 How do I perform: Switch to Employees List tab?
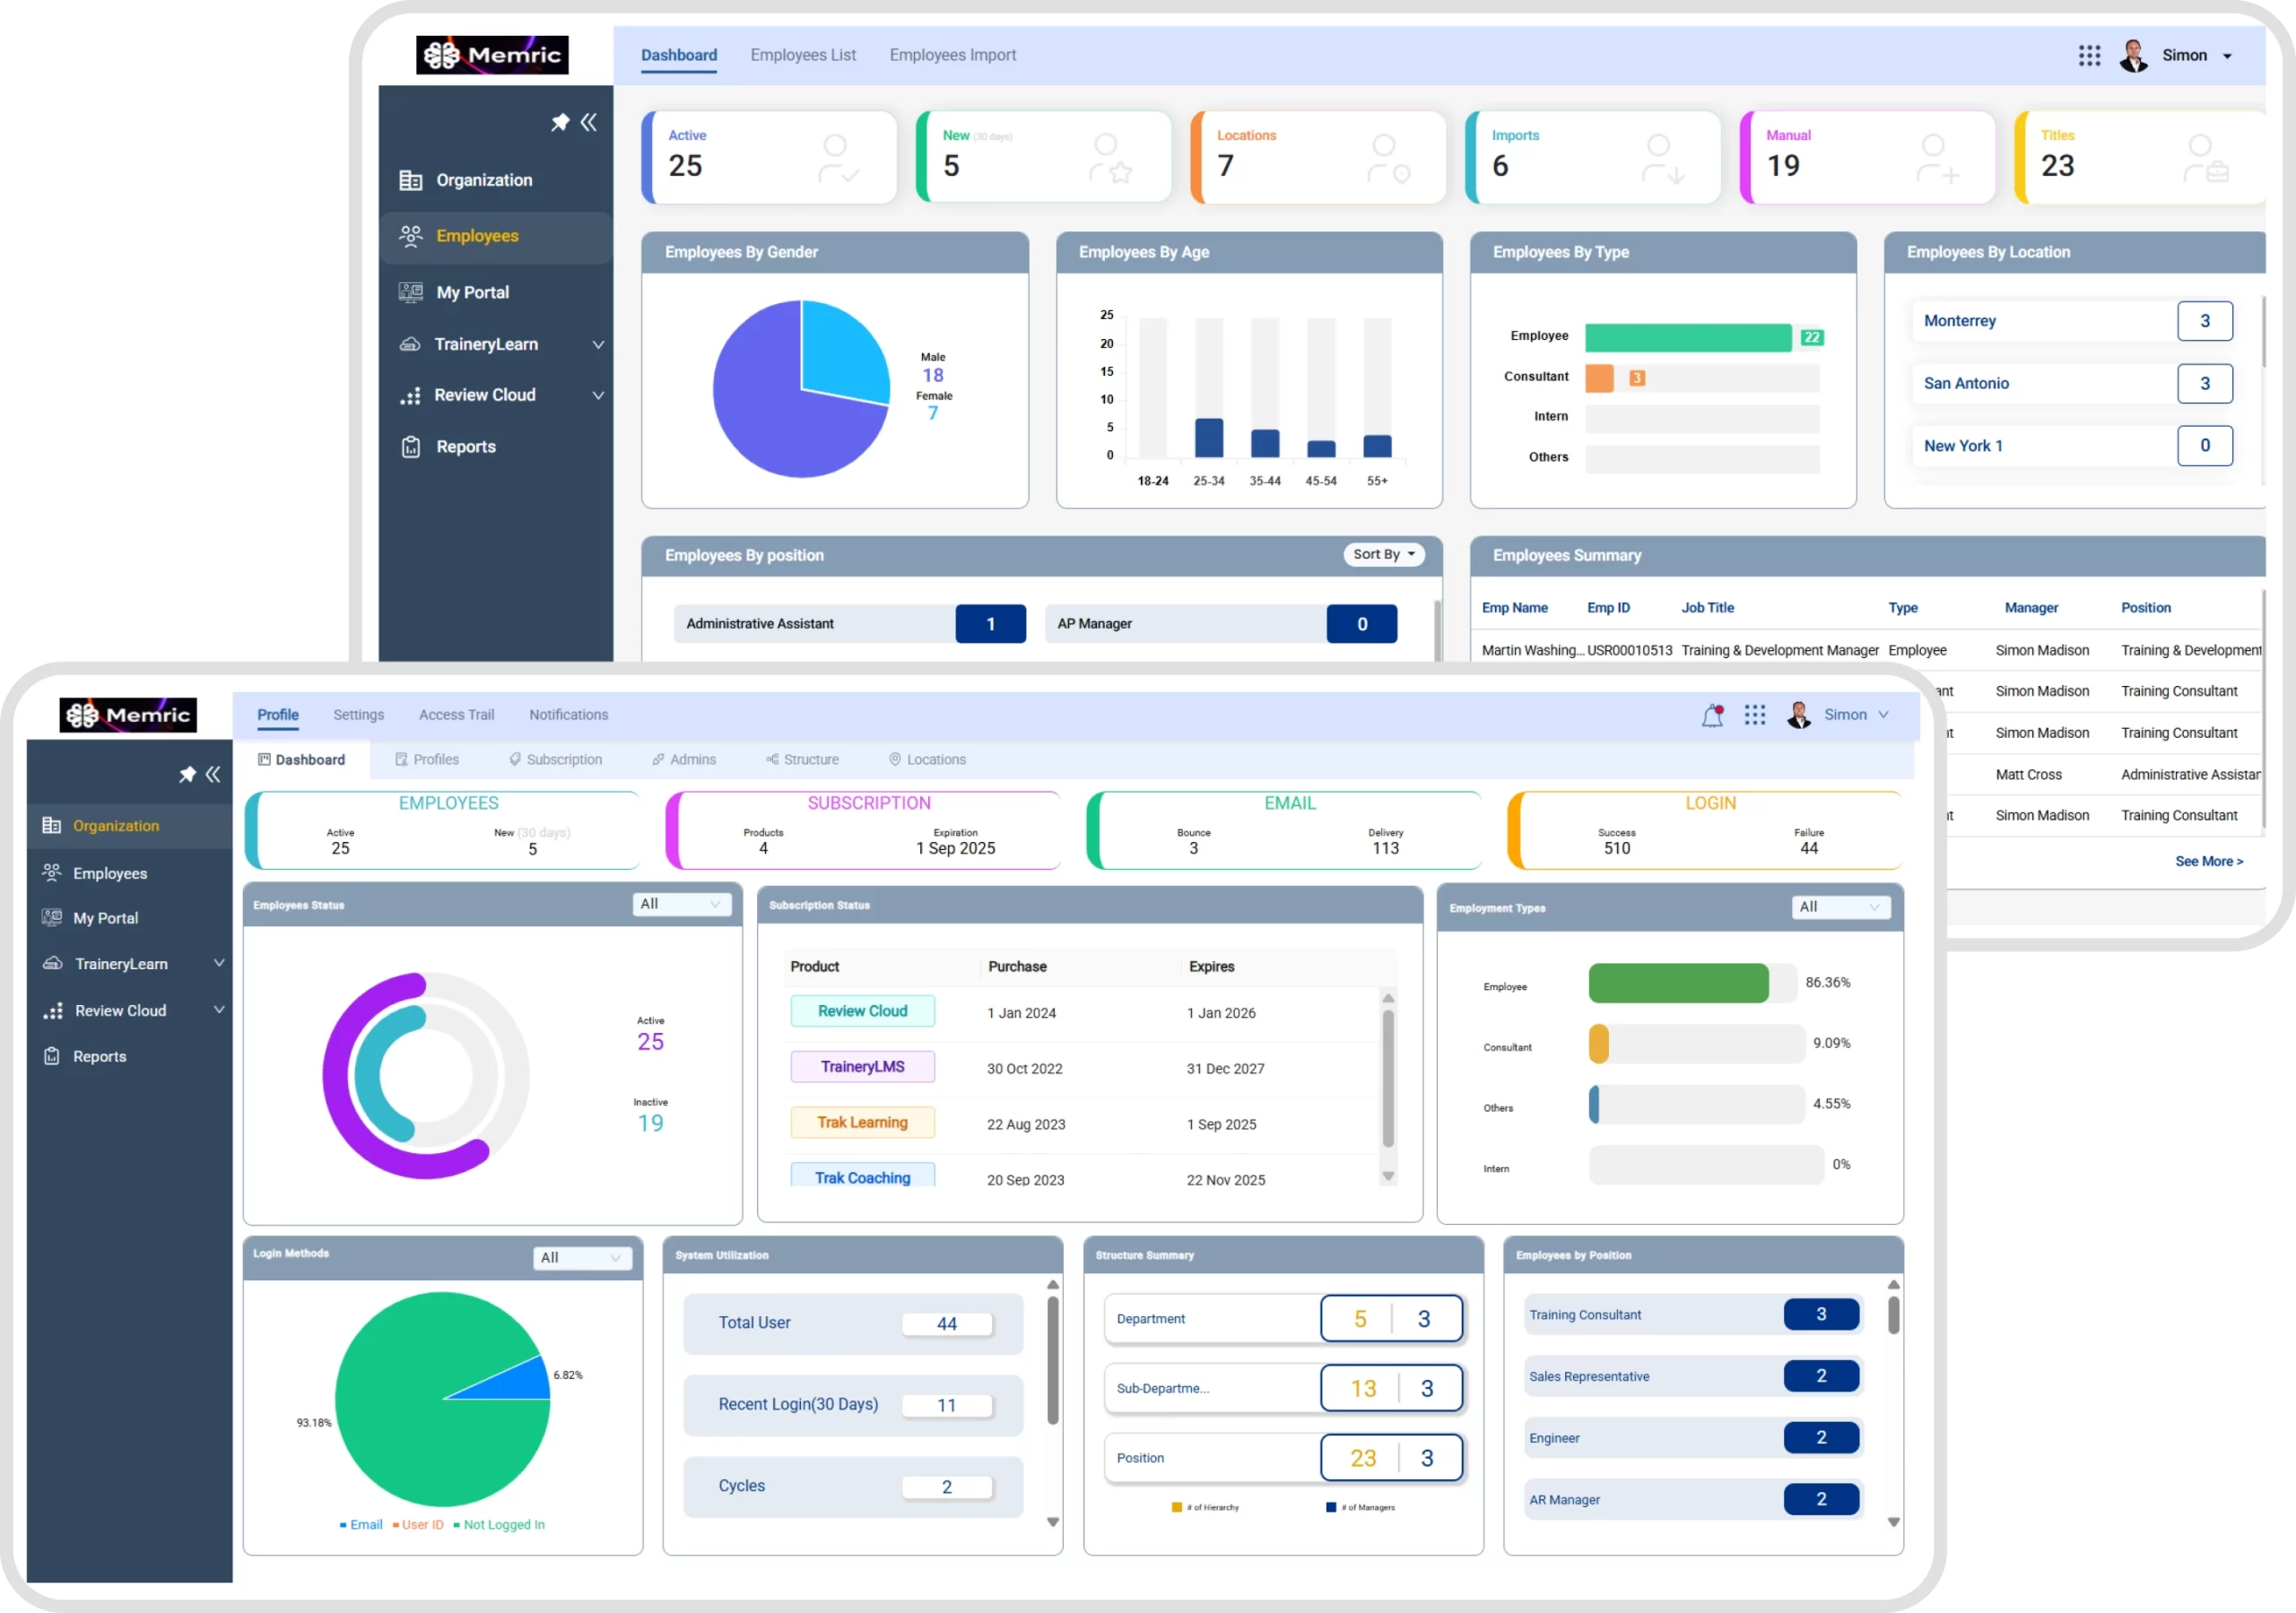[x=803, y=55]
